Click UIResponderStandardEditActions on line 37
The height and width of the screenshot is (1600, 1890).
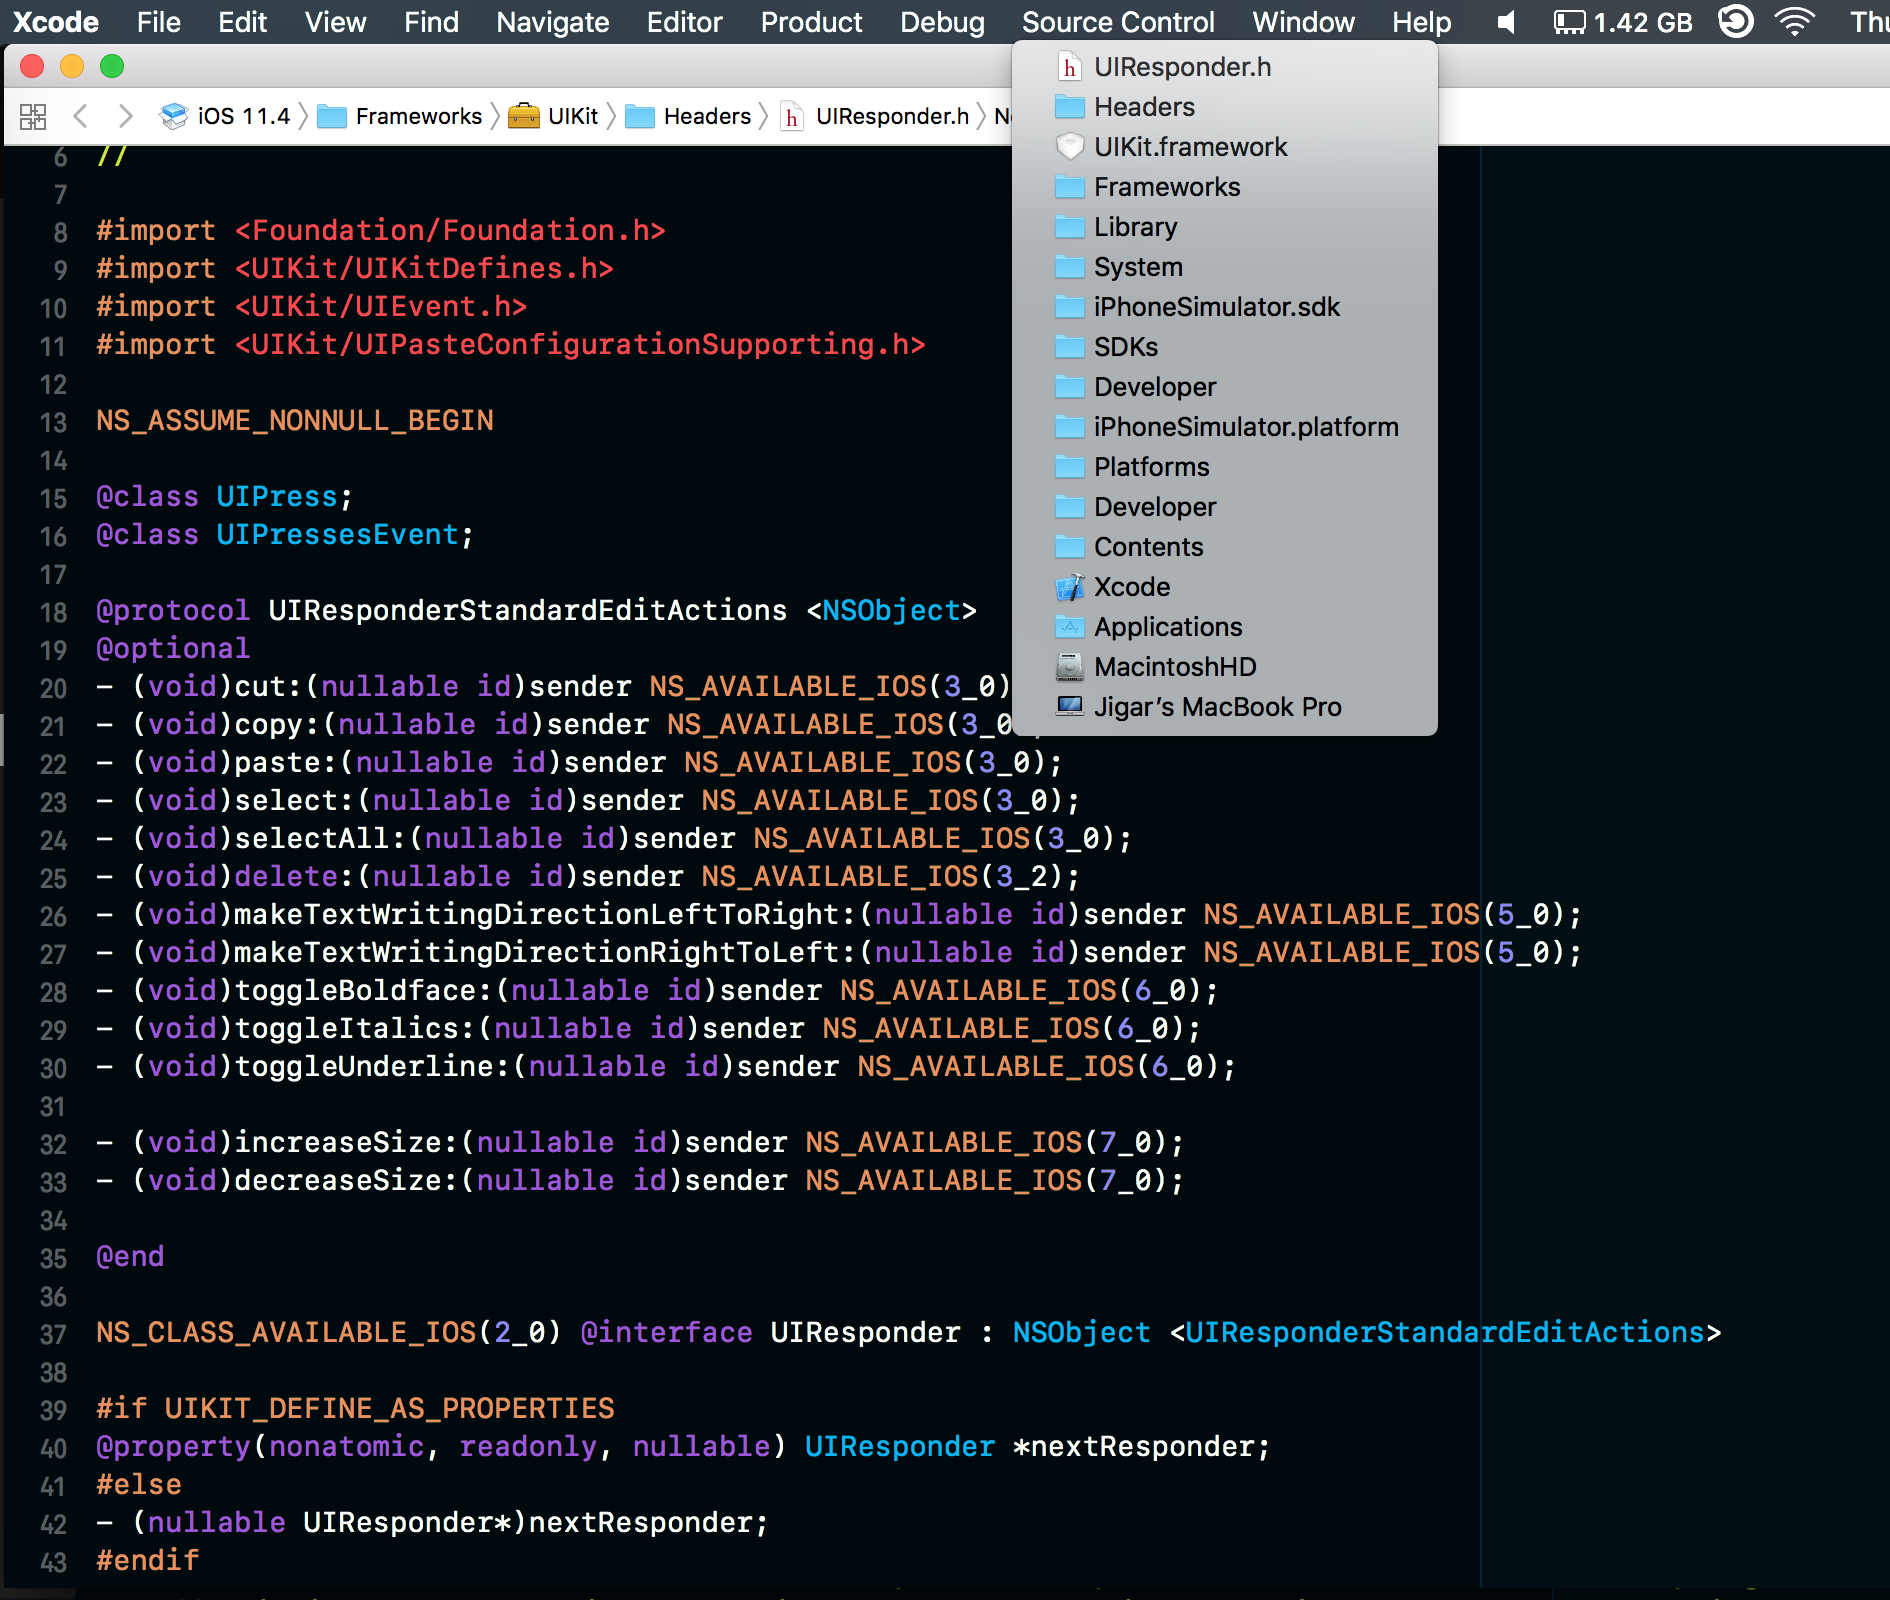click(1445, 1333)
